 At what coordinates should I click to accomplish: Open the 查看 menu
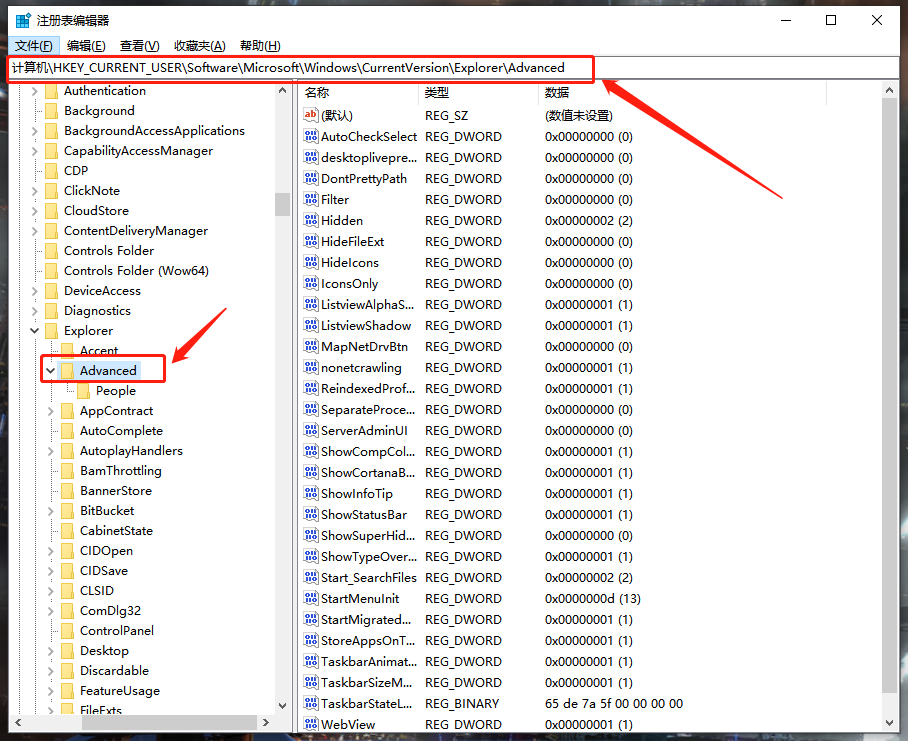[137, 45]
